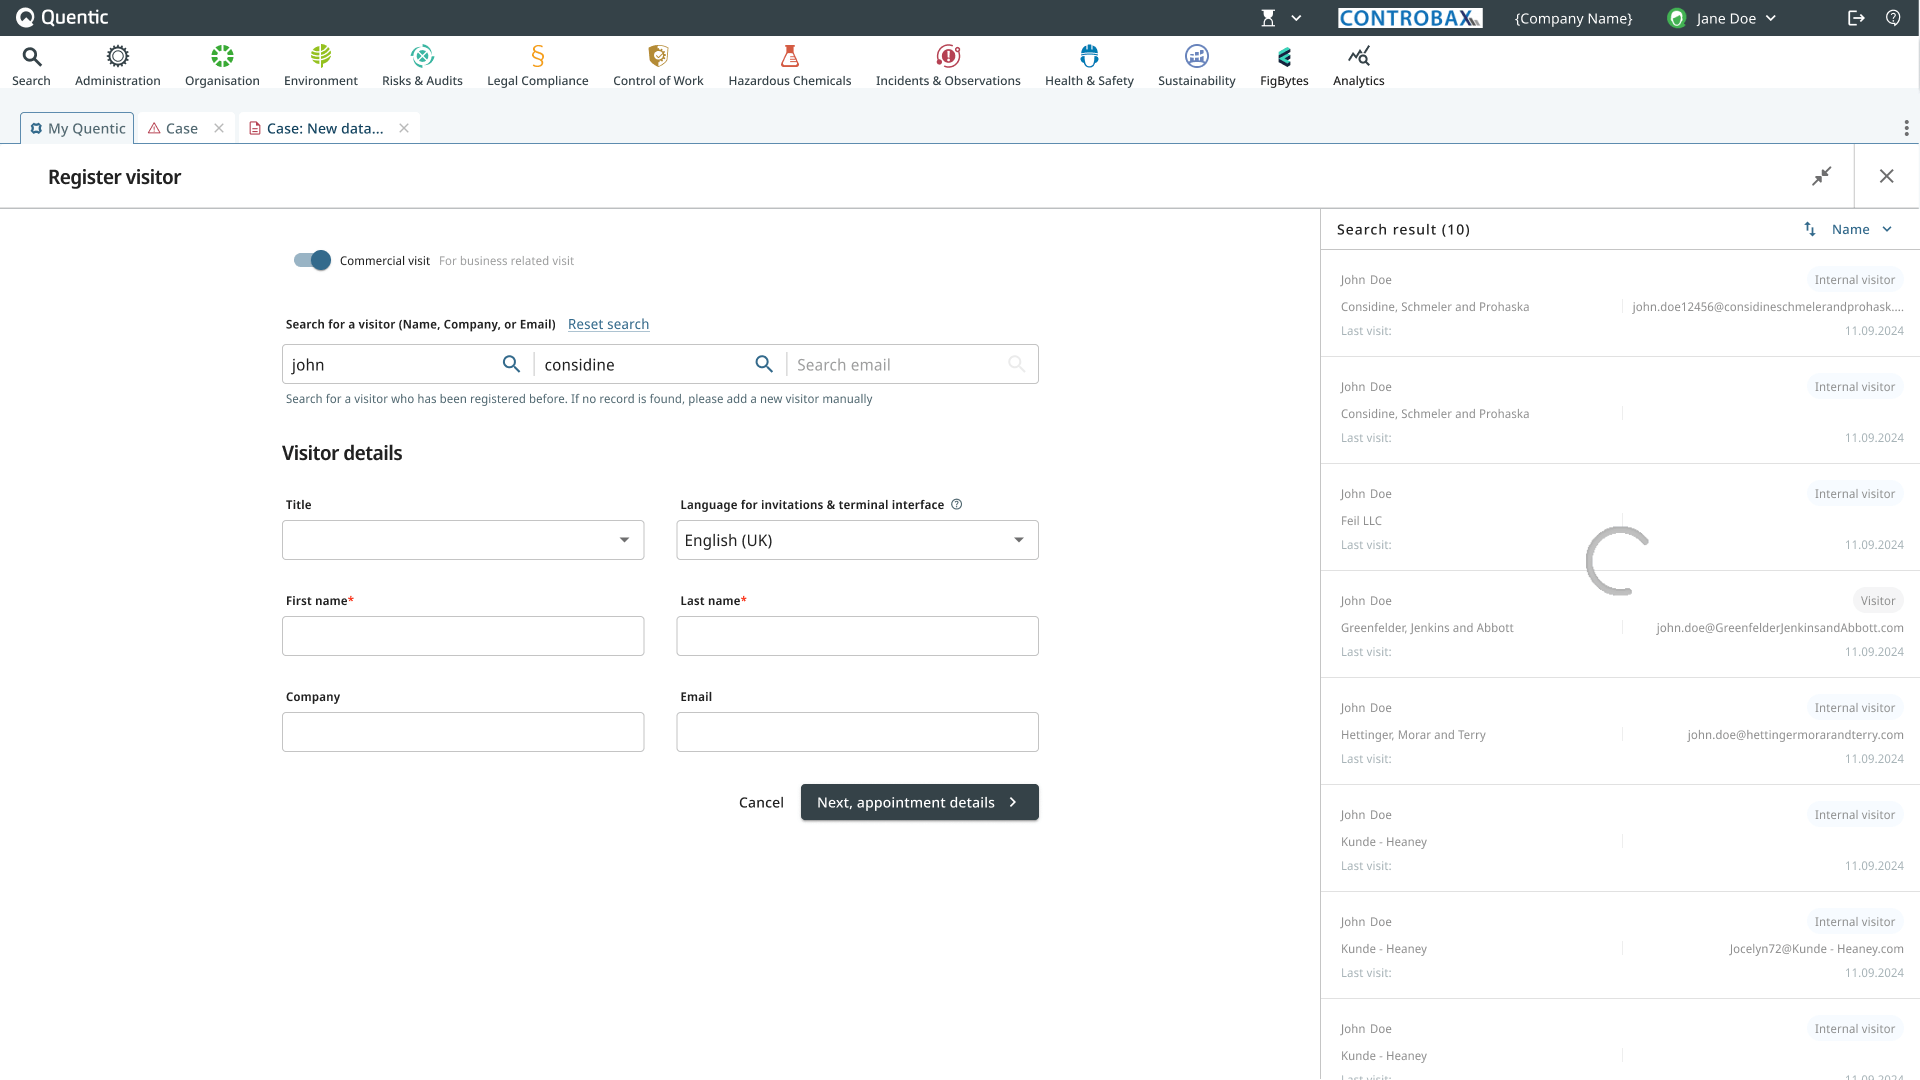The image size is (1920, 1080).
Task: Open the Title dropdown
Action: (463, 540)
